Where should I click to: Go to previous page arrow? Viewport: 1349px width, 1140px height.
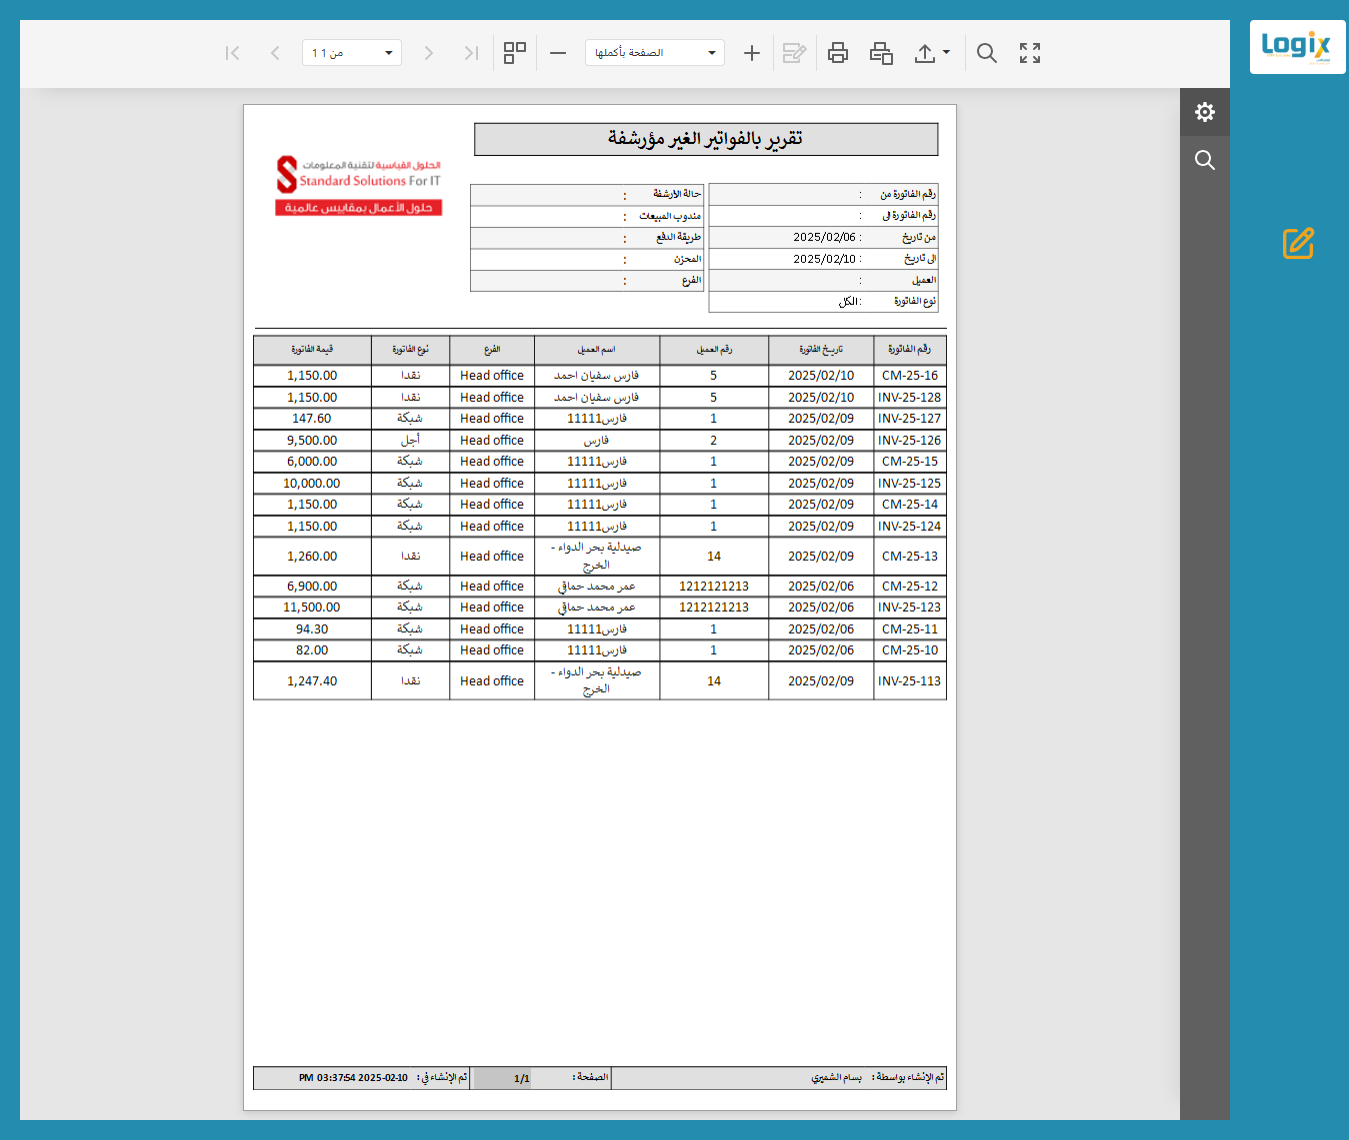pos(275,53)
